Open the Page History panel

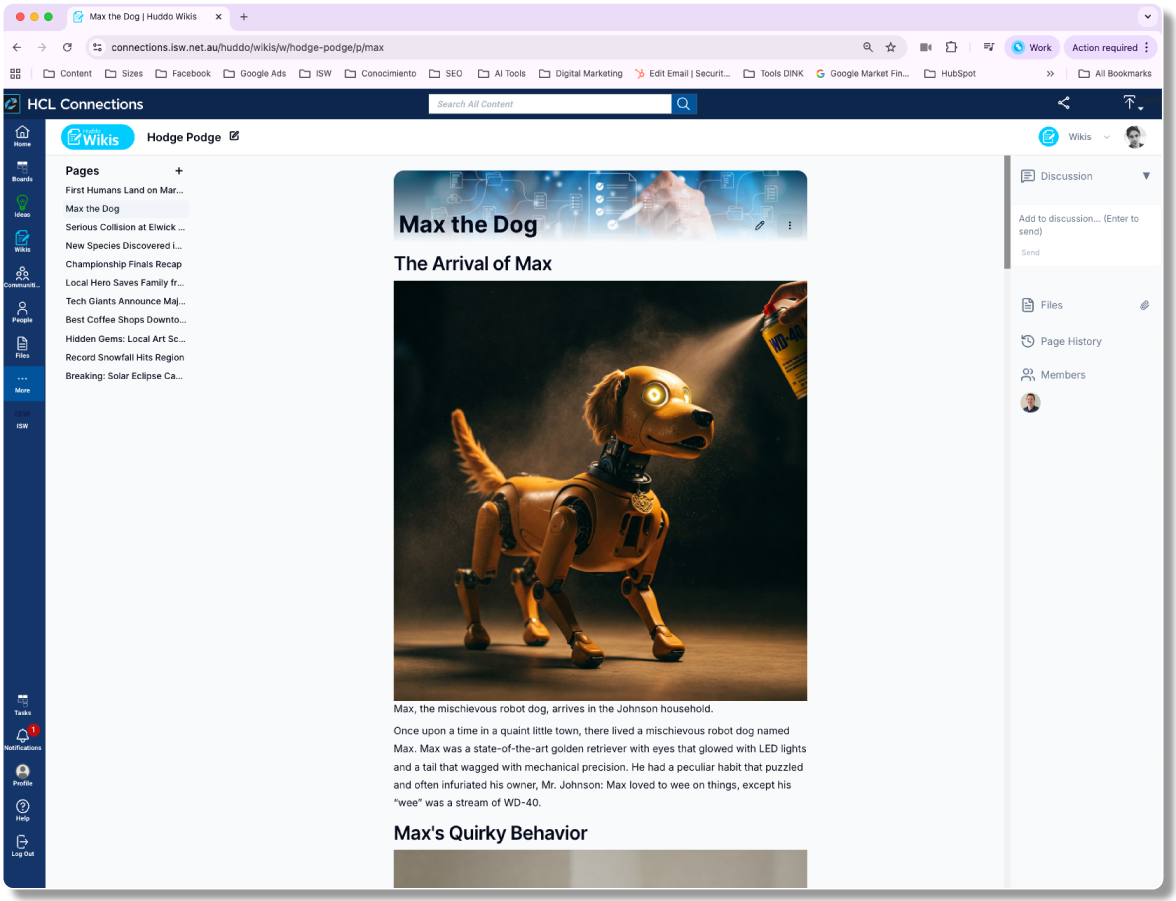1071,341
